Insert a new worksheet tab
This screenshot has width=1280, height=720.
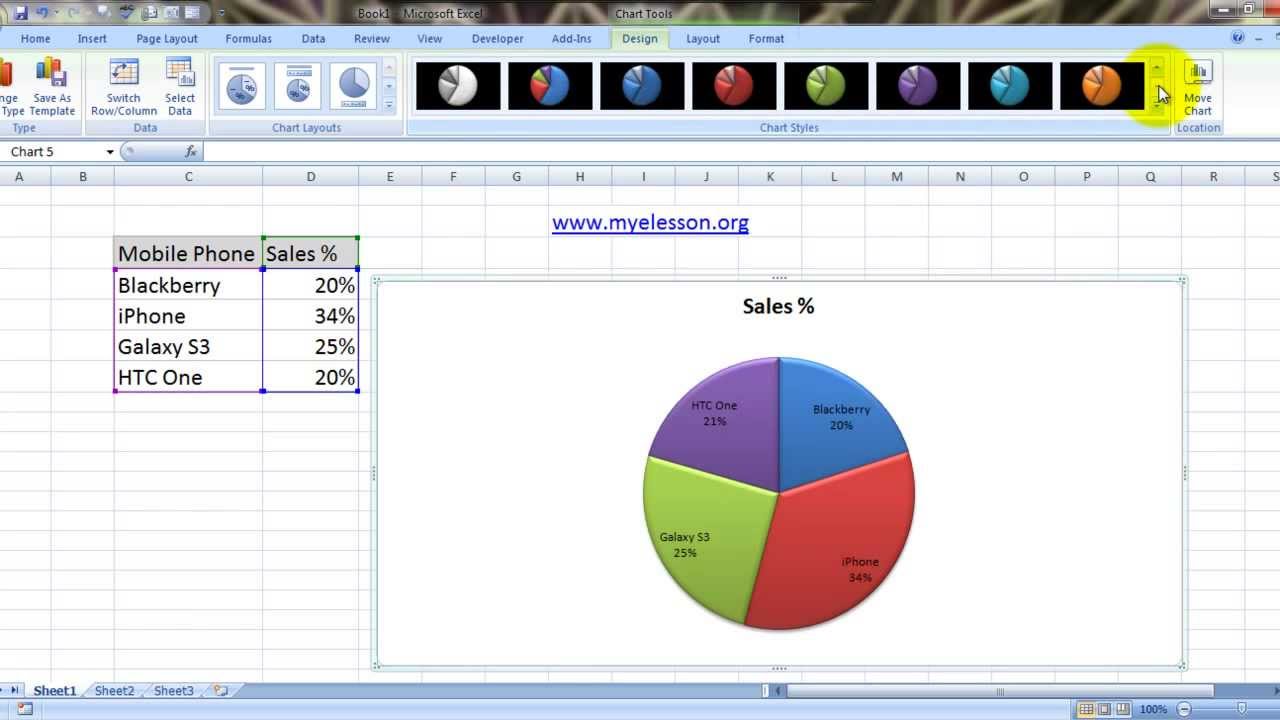point(221,691)
